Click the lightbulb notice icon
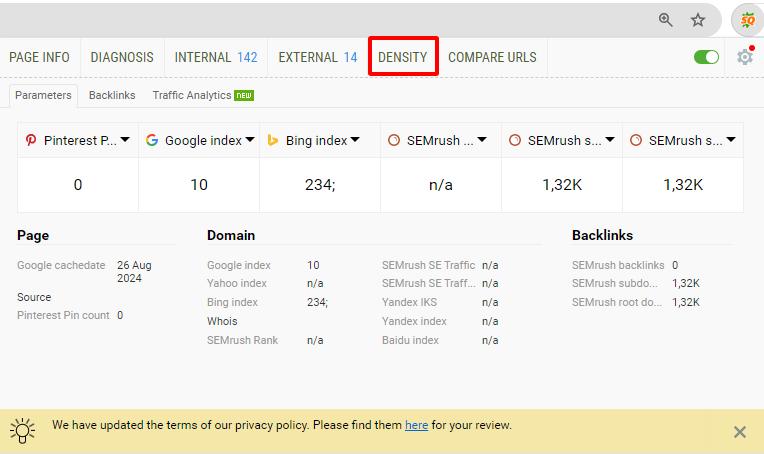The height and width of the screenshot is (454, 764). 23,430
